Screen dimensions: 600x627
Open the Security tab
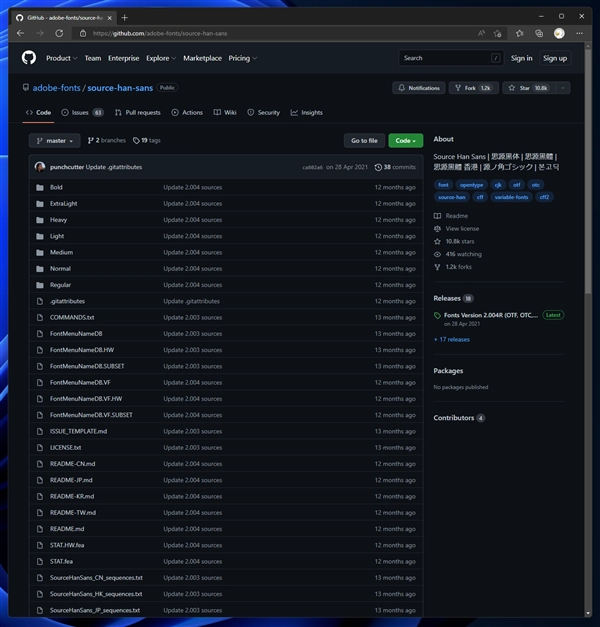(x=264, y=112)
